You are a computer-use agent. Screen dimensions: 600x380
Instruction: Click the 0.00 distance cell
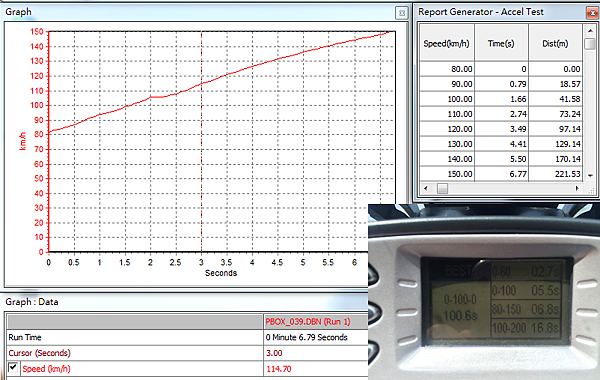(556, 69)
